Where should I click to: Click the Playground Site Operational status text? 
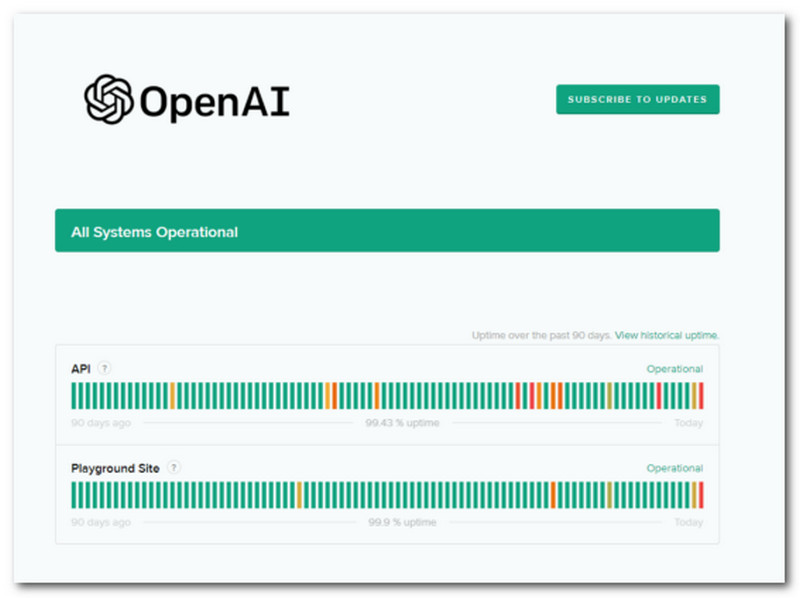tap(674, 468)
